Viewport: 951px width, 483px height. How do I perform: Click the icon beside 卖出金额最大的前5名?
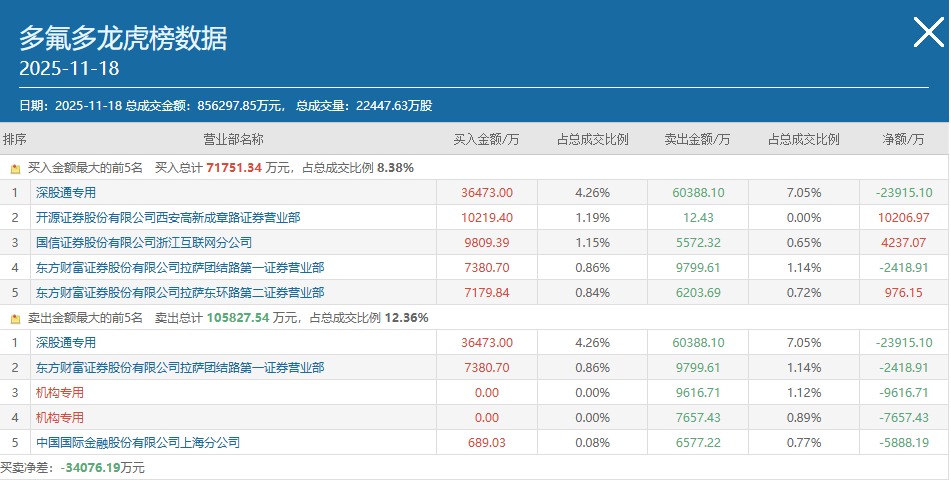tap(16, 319)
